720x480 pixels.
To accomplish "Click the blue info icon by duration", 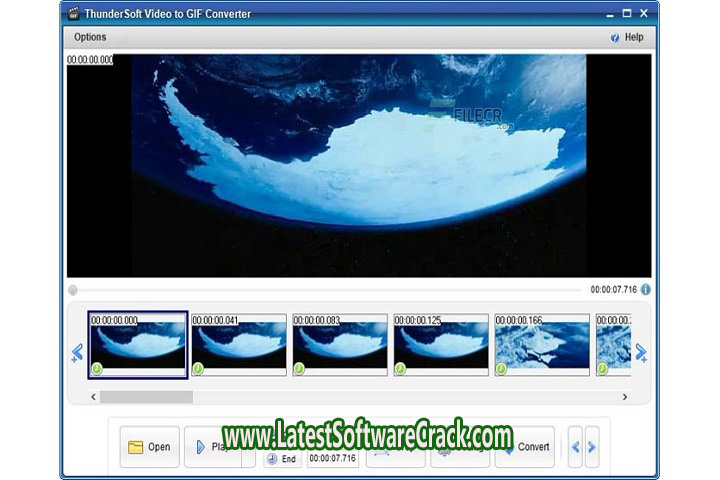I will click(646, 290).
